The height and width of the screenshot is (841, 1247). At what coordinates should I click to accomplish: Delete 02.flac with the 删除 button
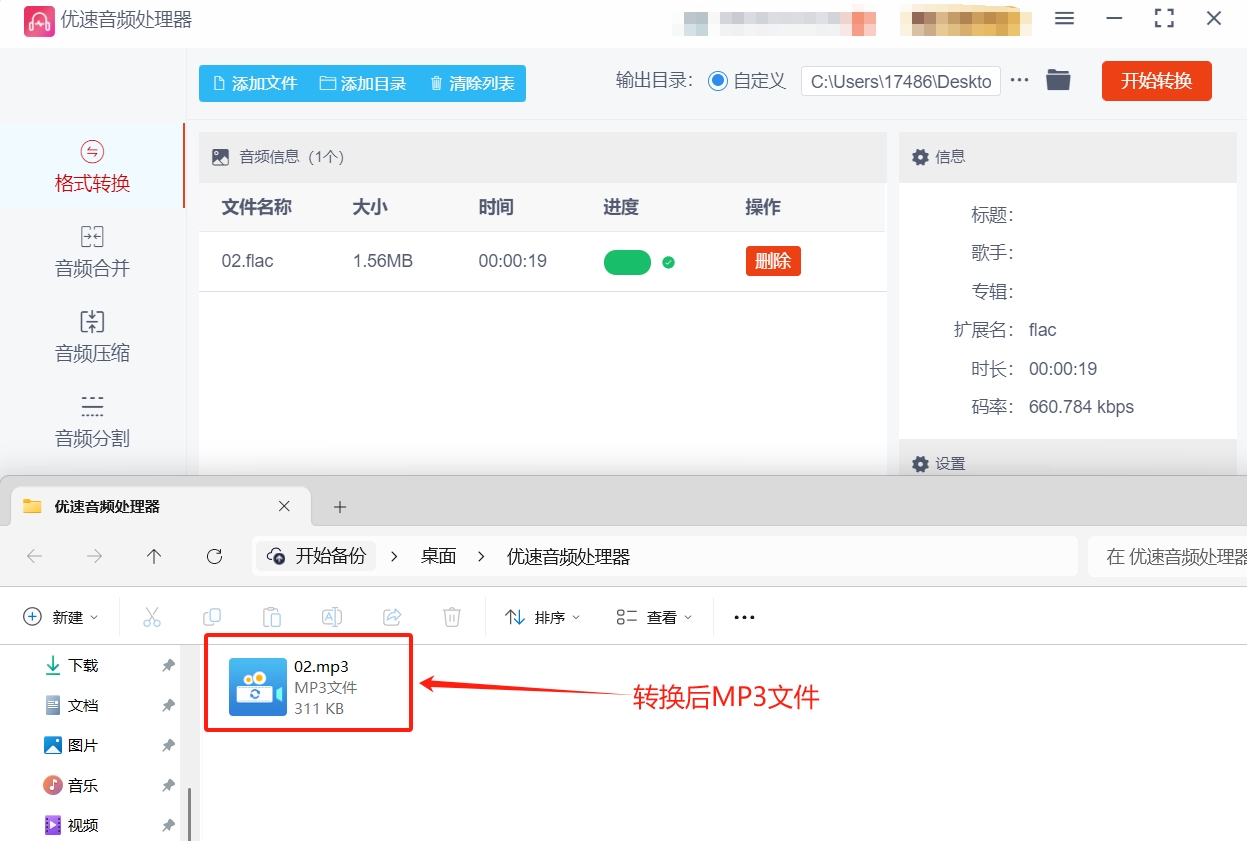[x=773, y=261]
